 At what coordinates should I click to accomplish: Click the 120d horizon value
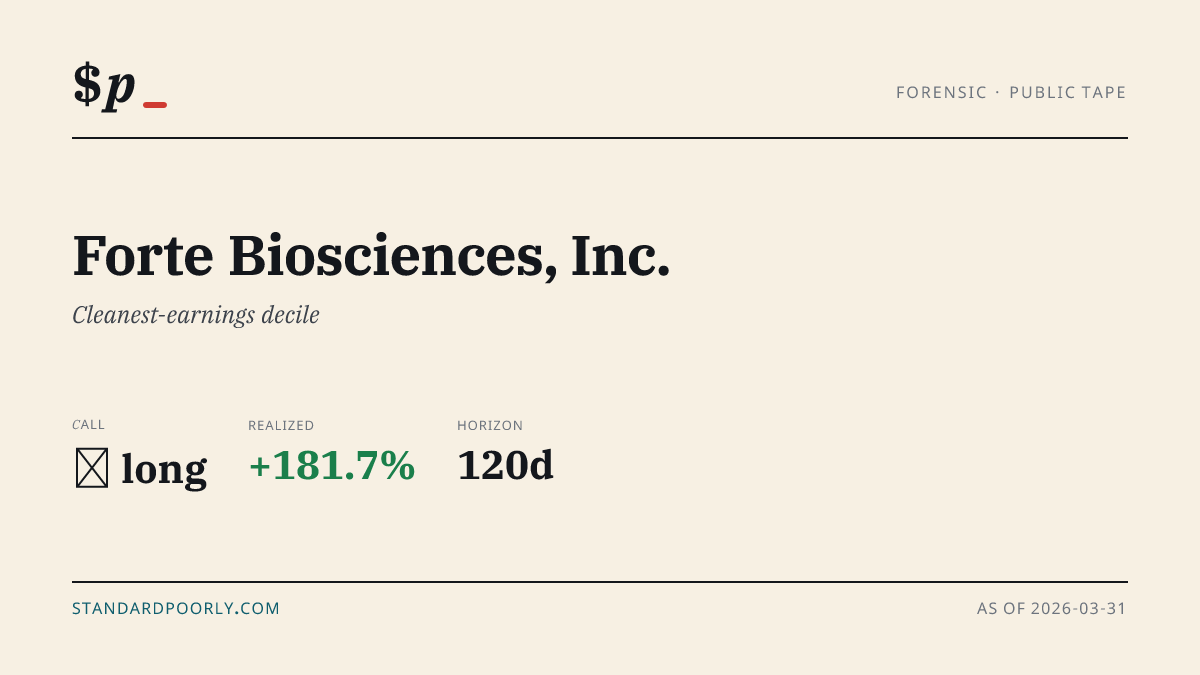505,466
